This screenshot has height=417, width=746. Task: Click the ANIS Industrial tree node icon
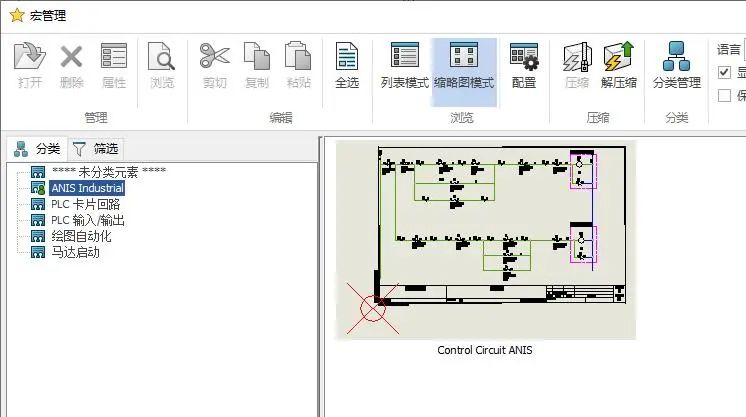pyautogui.click(x=38, y=188)
